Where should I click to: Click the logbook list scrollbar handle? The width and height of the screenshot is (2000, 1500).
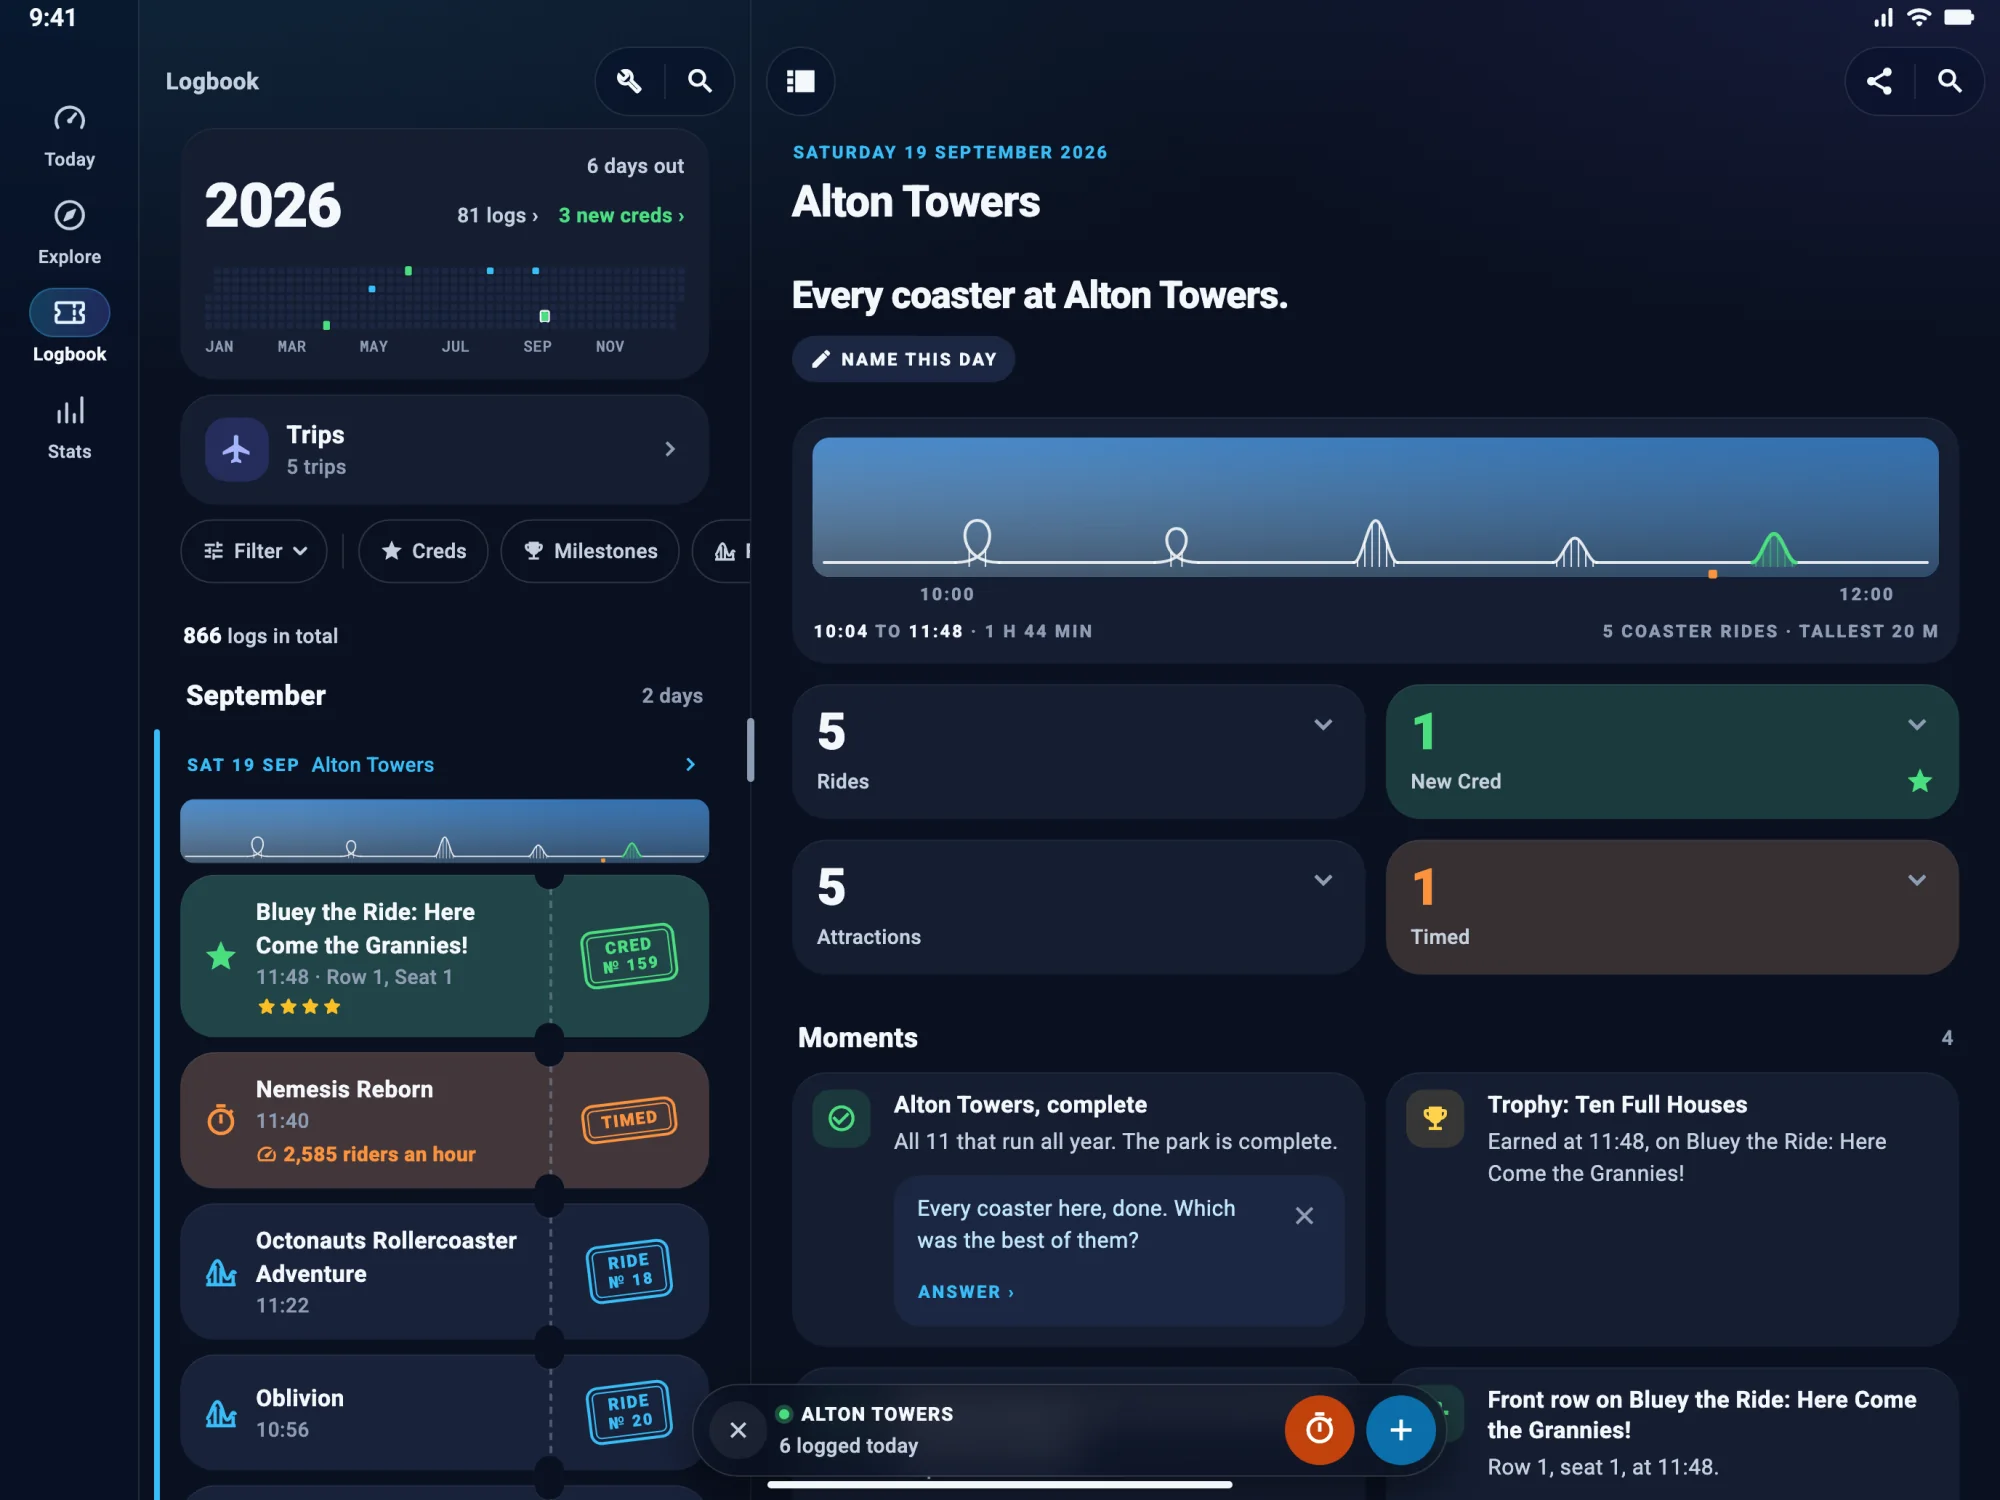pos(750,750)
